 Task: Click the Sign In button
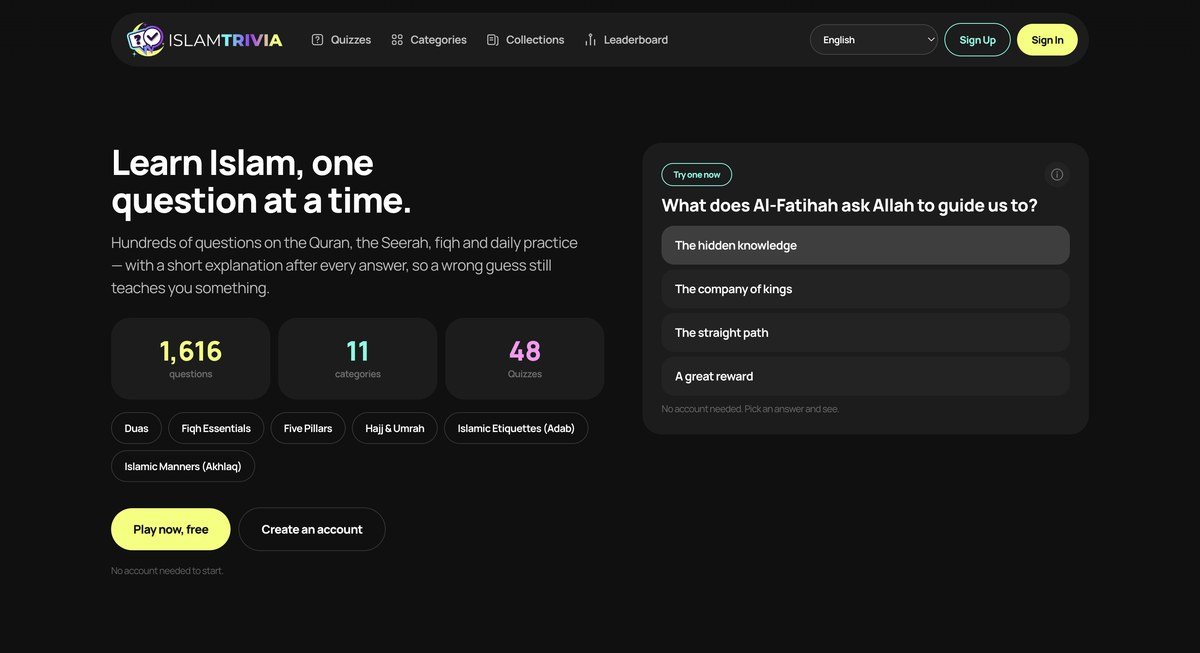coord(1047,40)
